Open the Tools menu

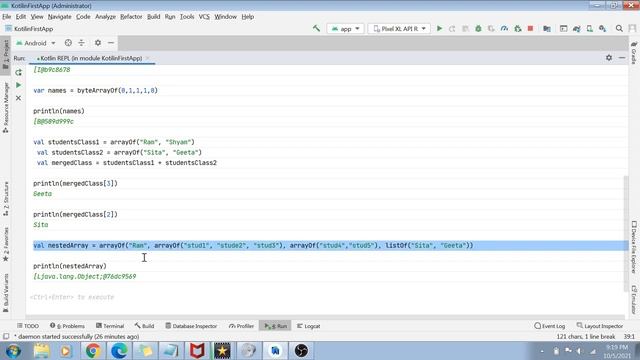click(187, 17)
